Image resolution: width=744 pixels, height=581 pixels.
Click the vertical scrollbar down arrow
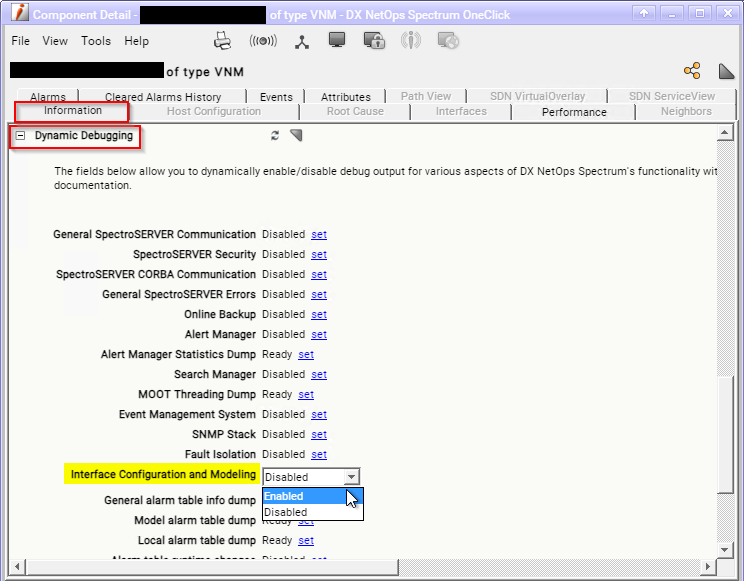pyautogui.click(x=727, y=548)
